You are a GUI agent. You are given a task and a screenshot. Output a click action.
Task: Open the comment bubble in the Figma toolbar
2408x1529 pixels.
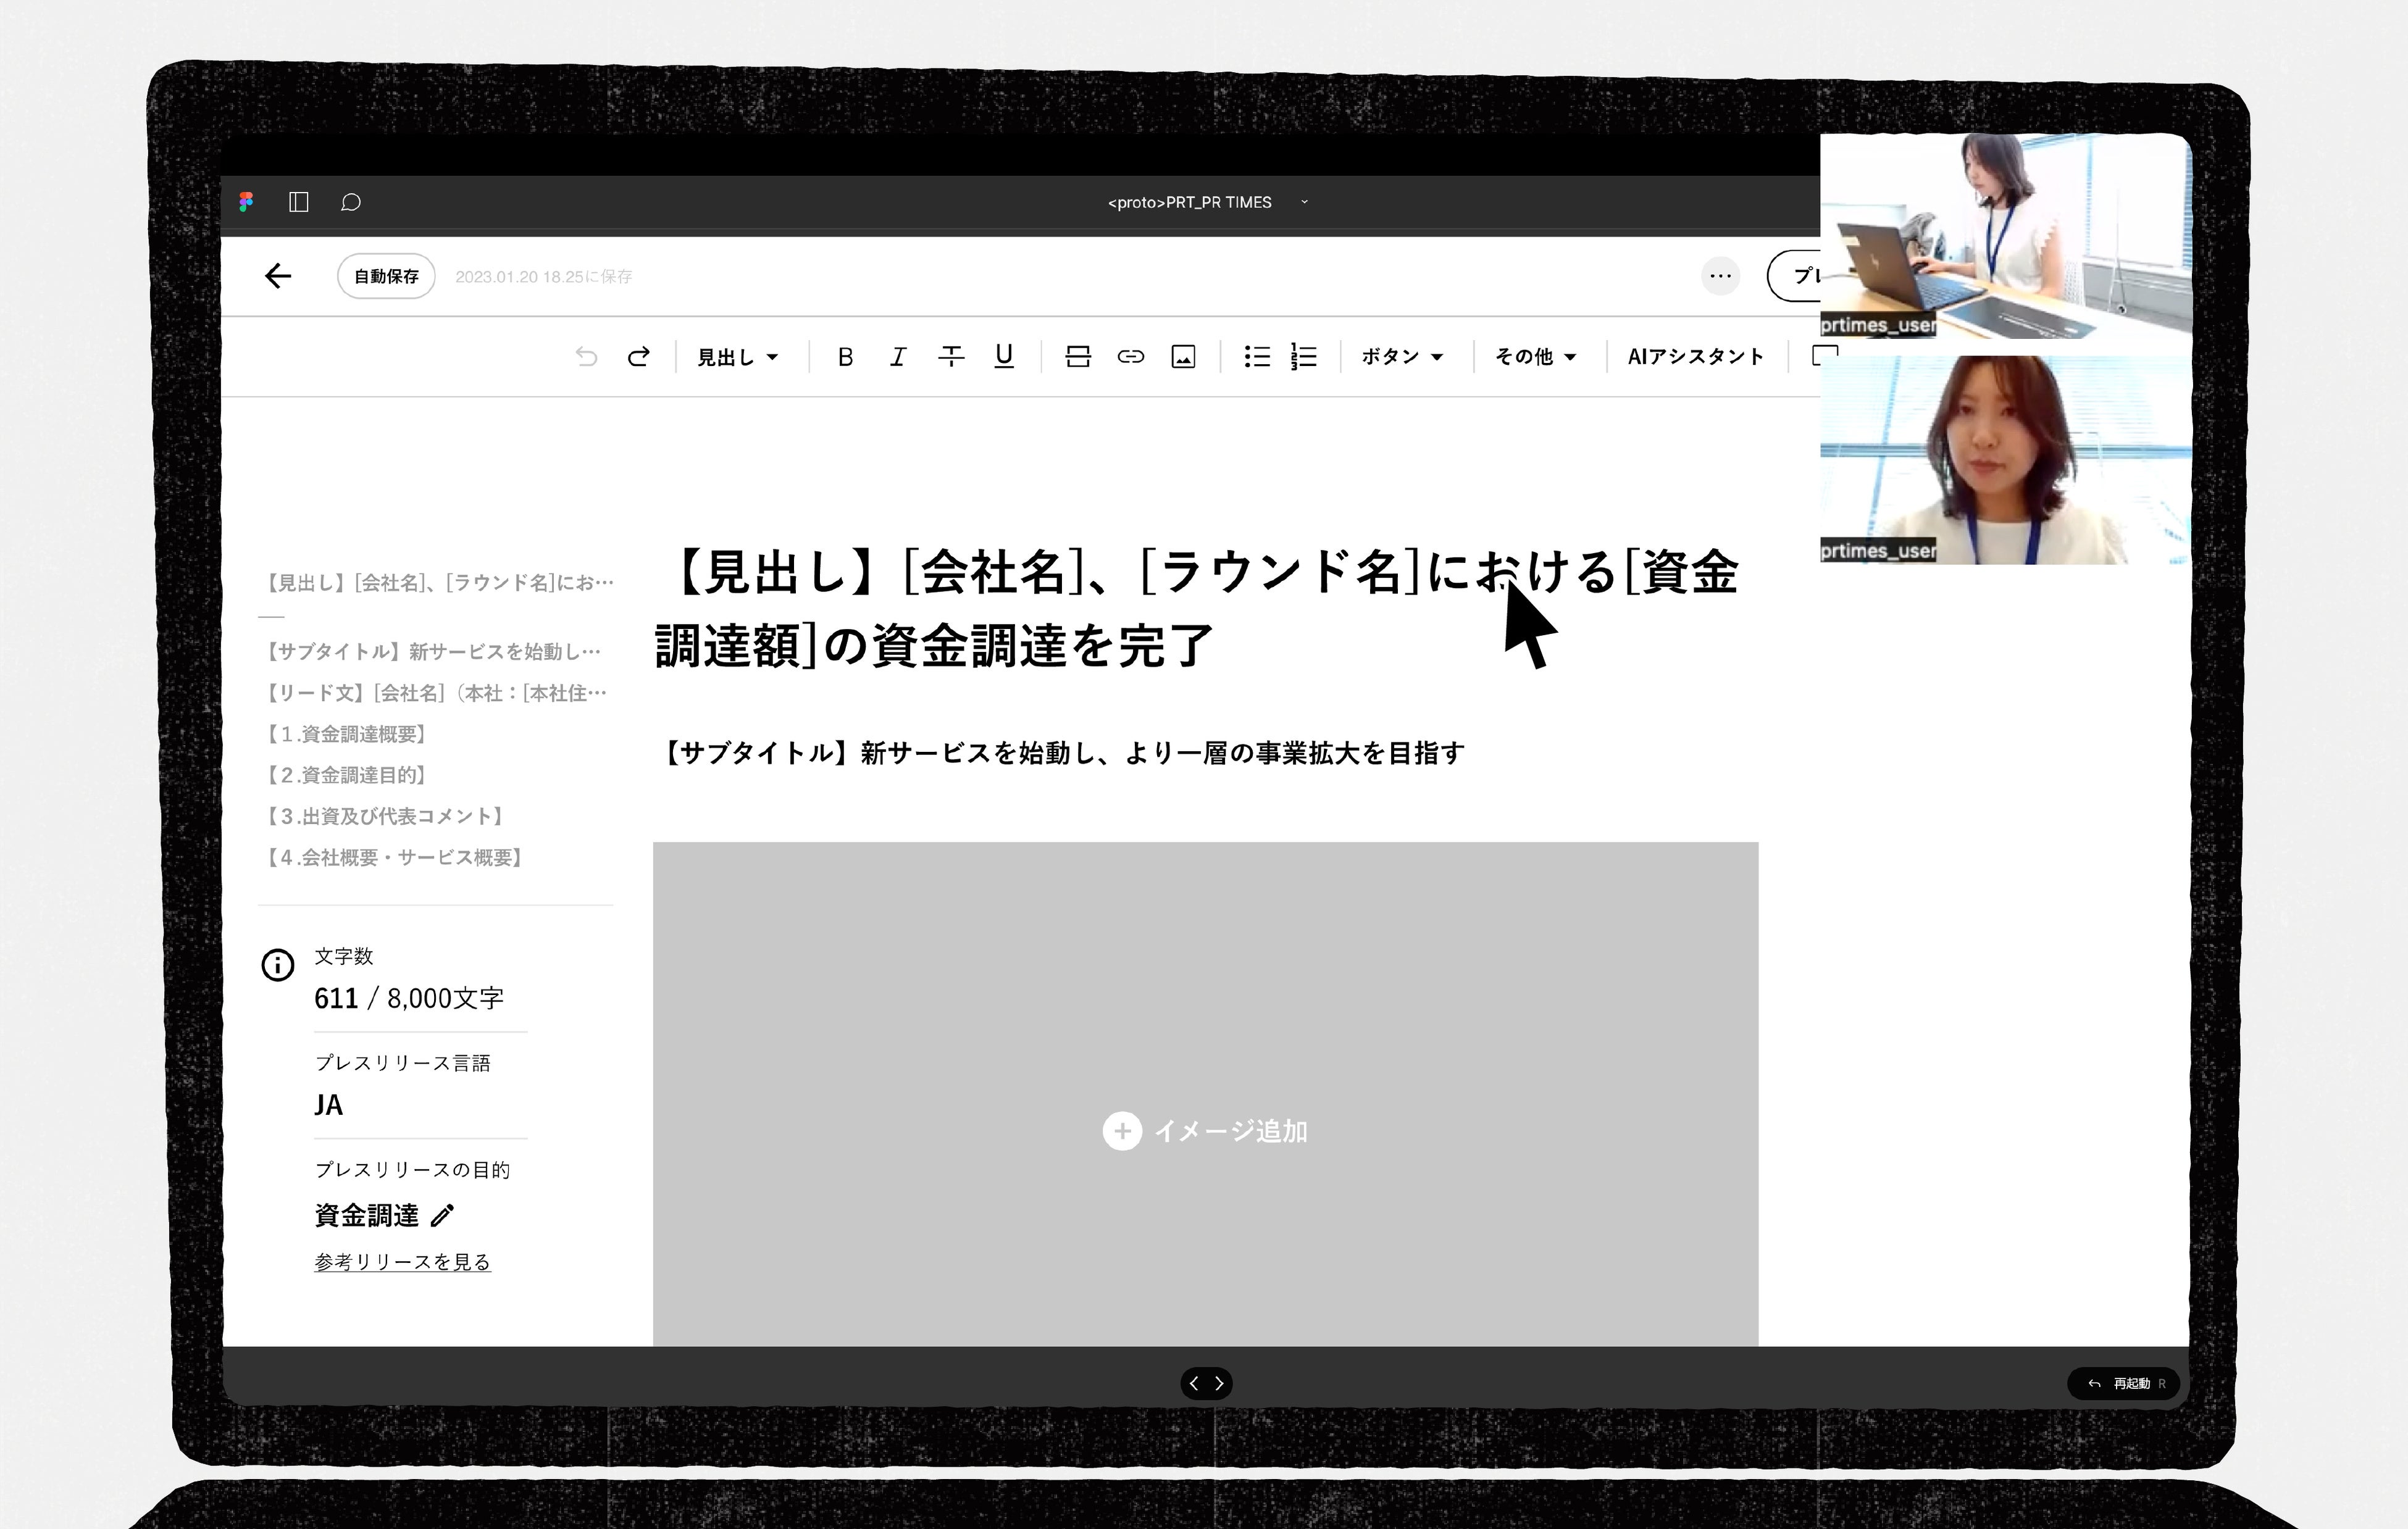(350, 202)
